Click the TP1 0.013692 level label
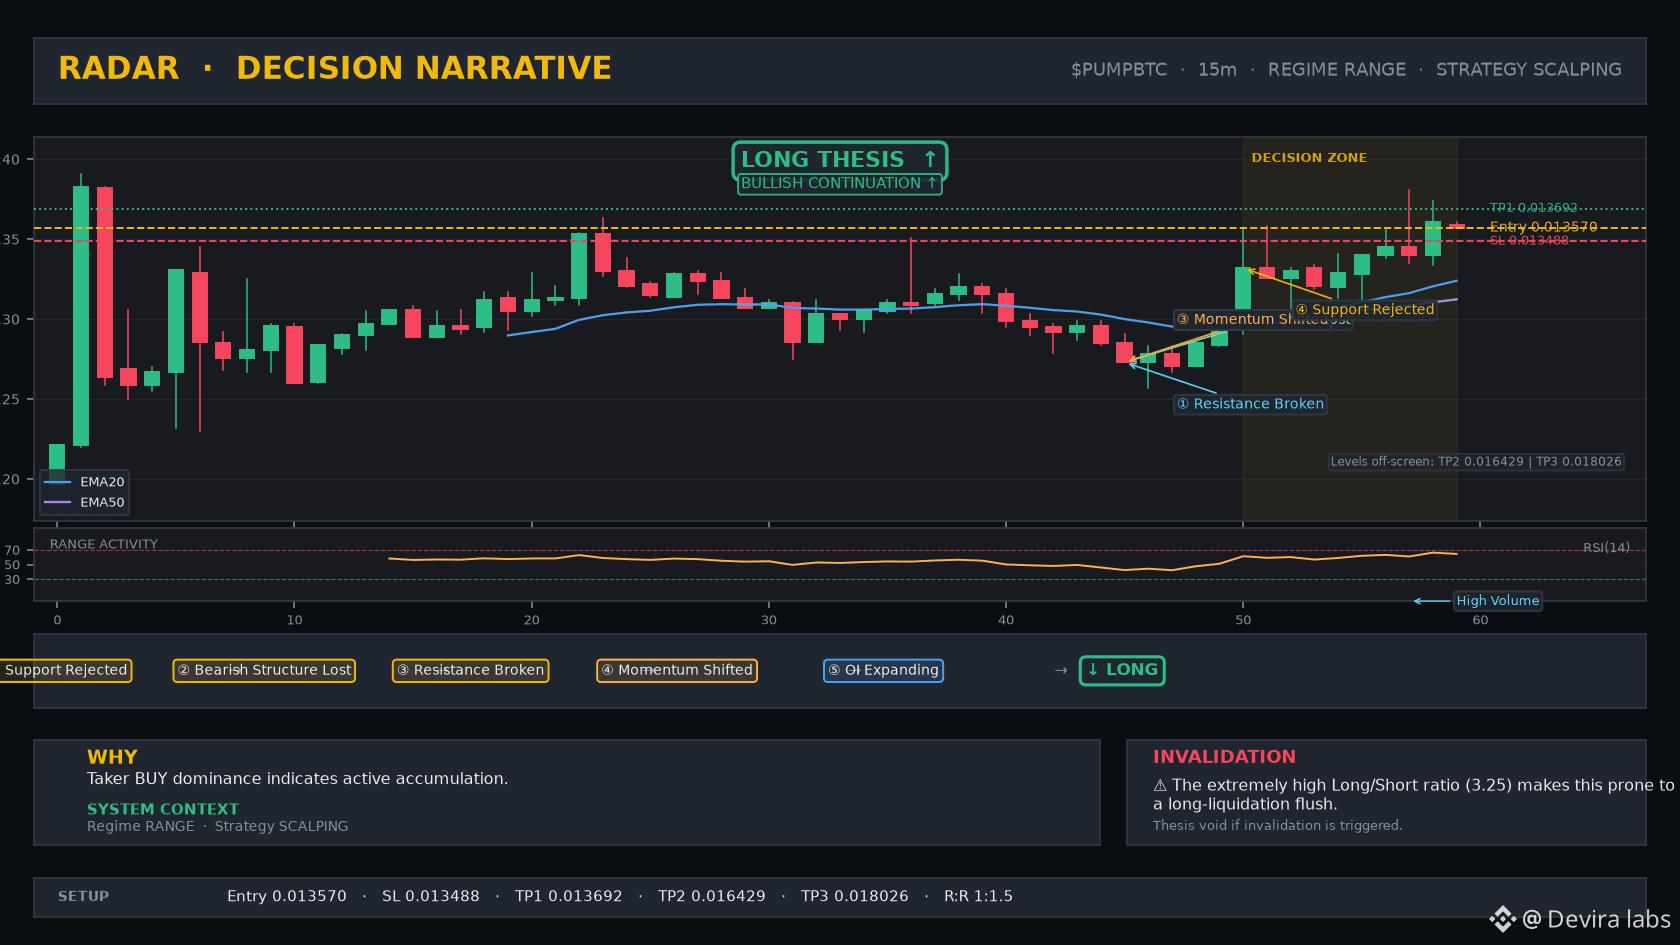 [1533, 208]
